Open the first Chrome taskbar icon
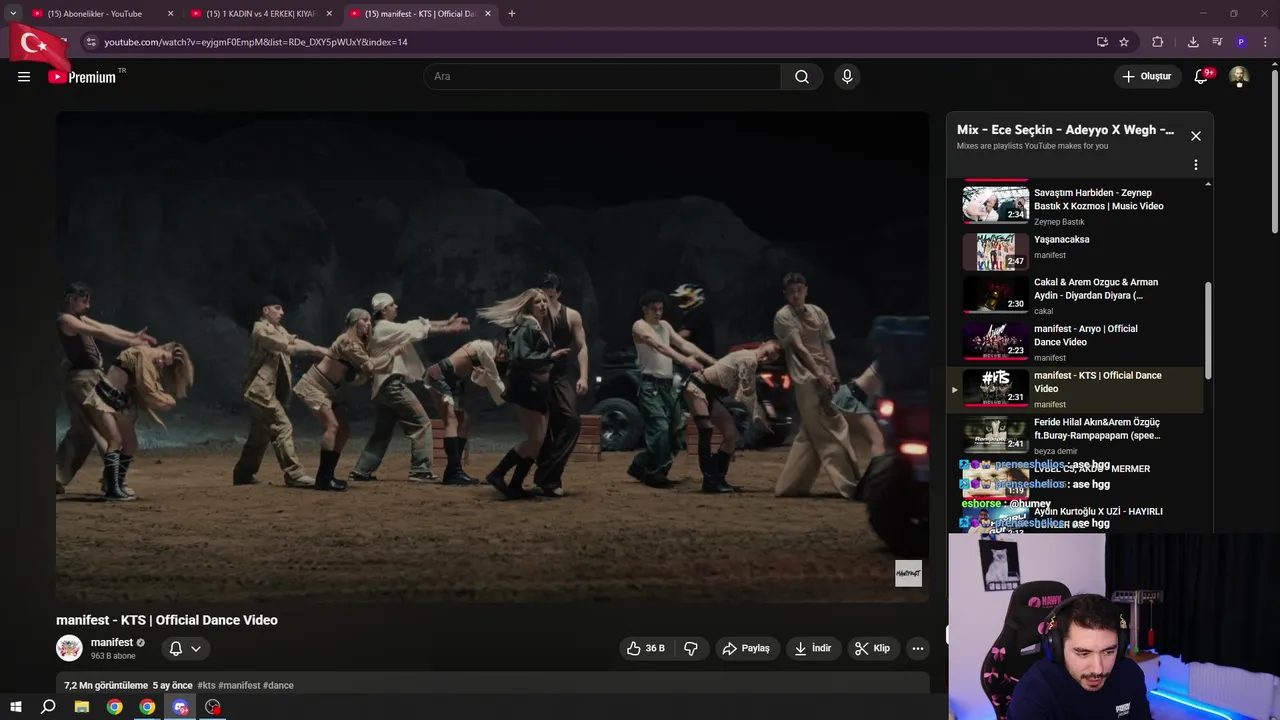This screenshot has height=720, width=1280. point(115,707)
